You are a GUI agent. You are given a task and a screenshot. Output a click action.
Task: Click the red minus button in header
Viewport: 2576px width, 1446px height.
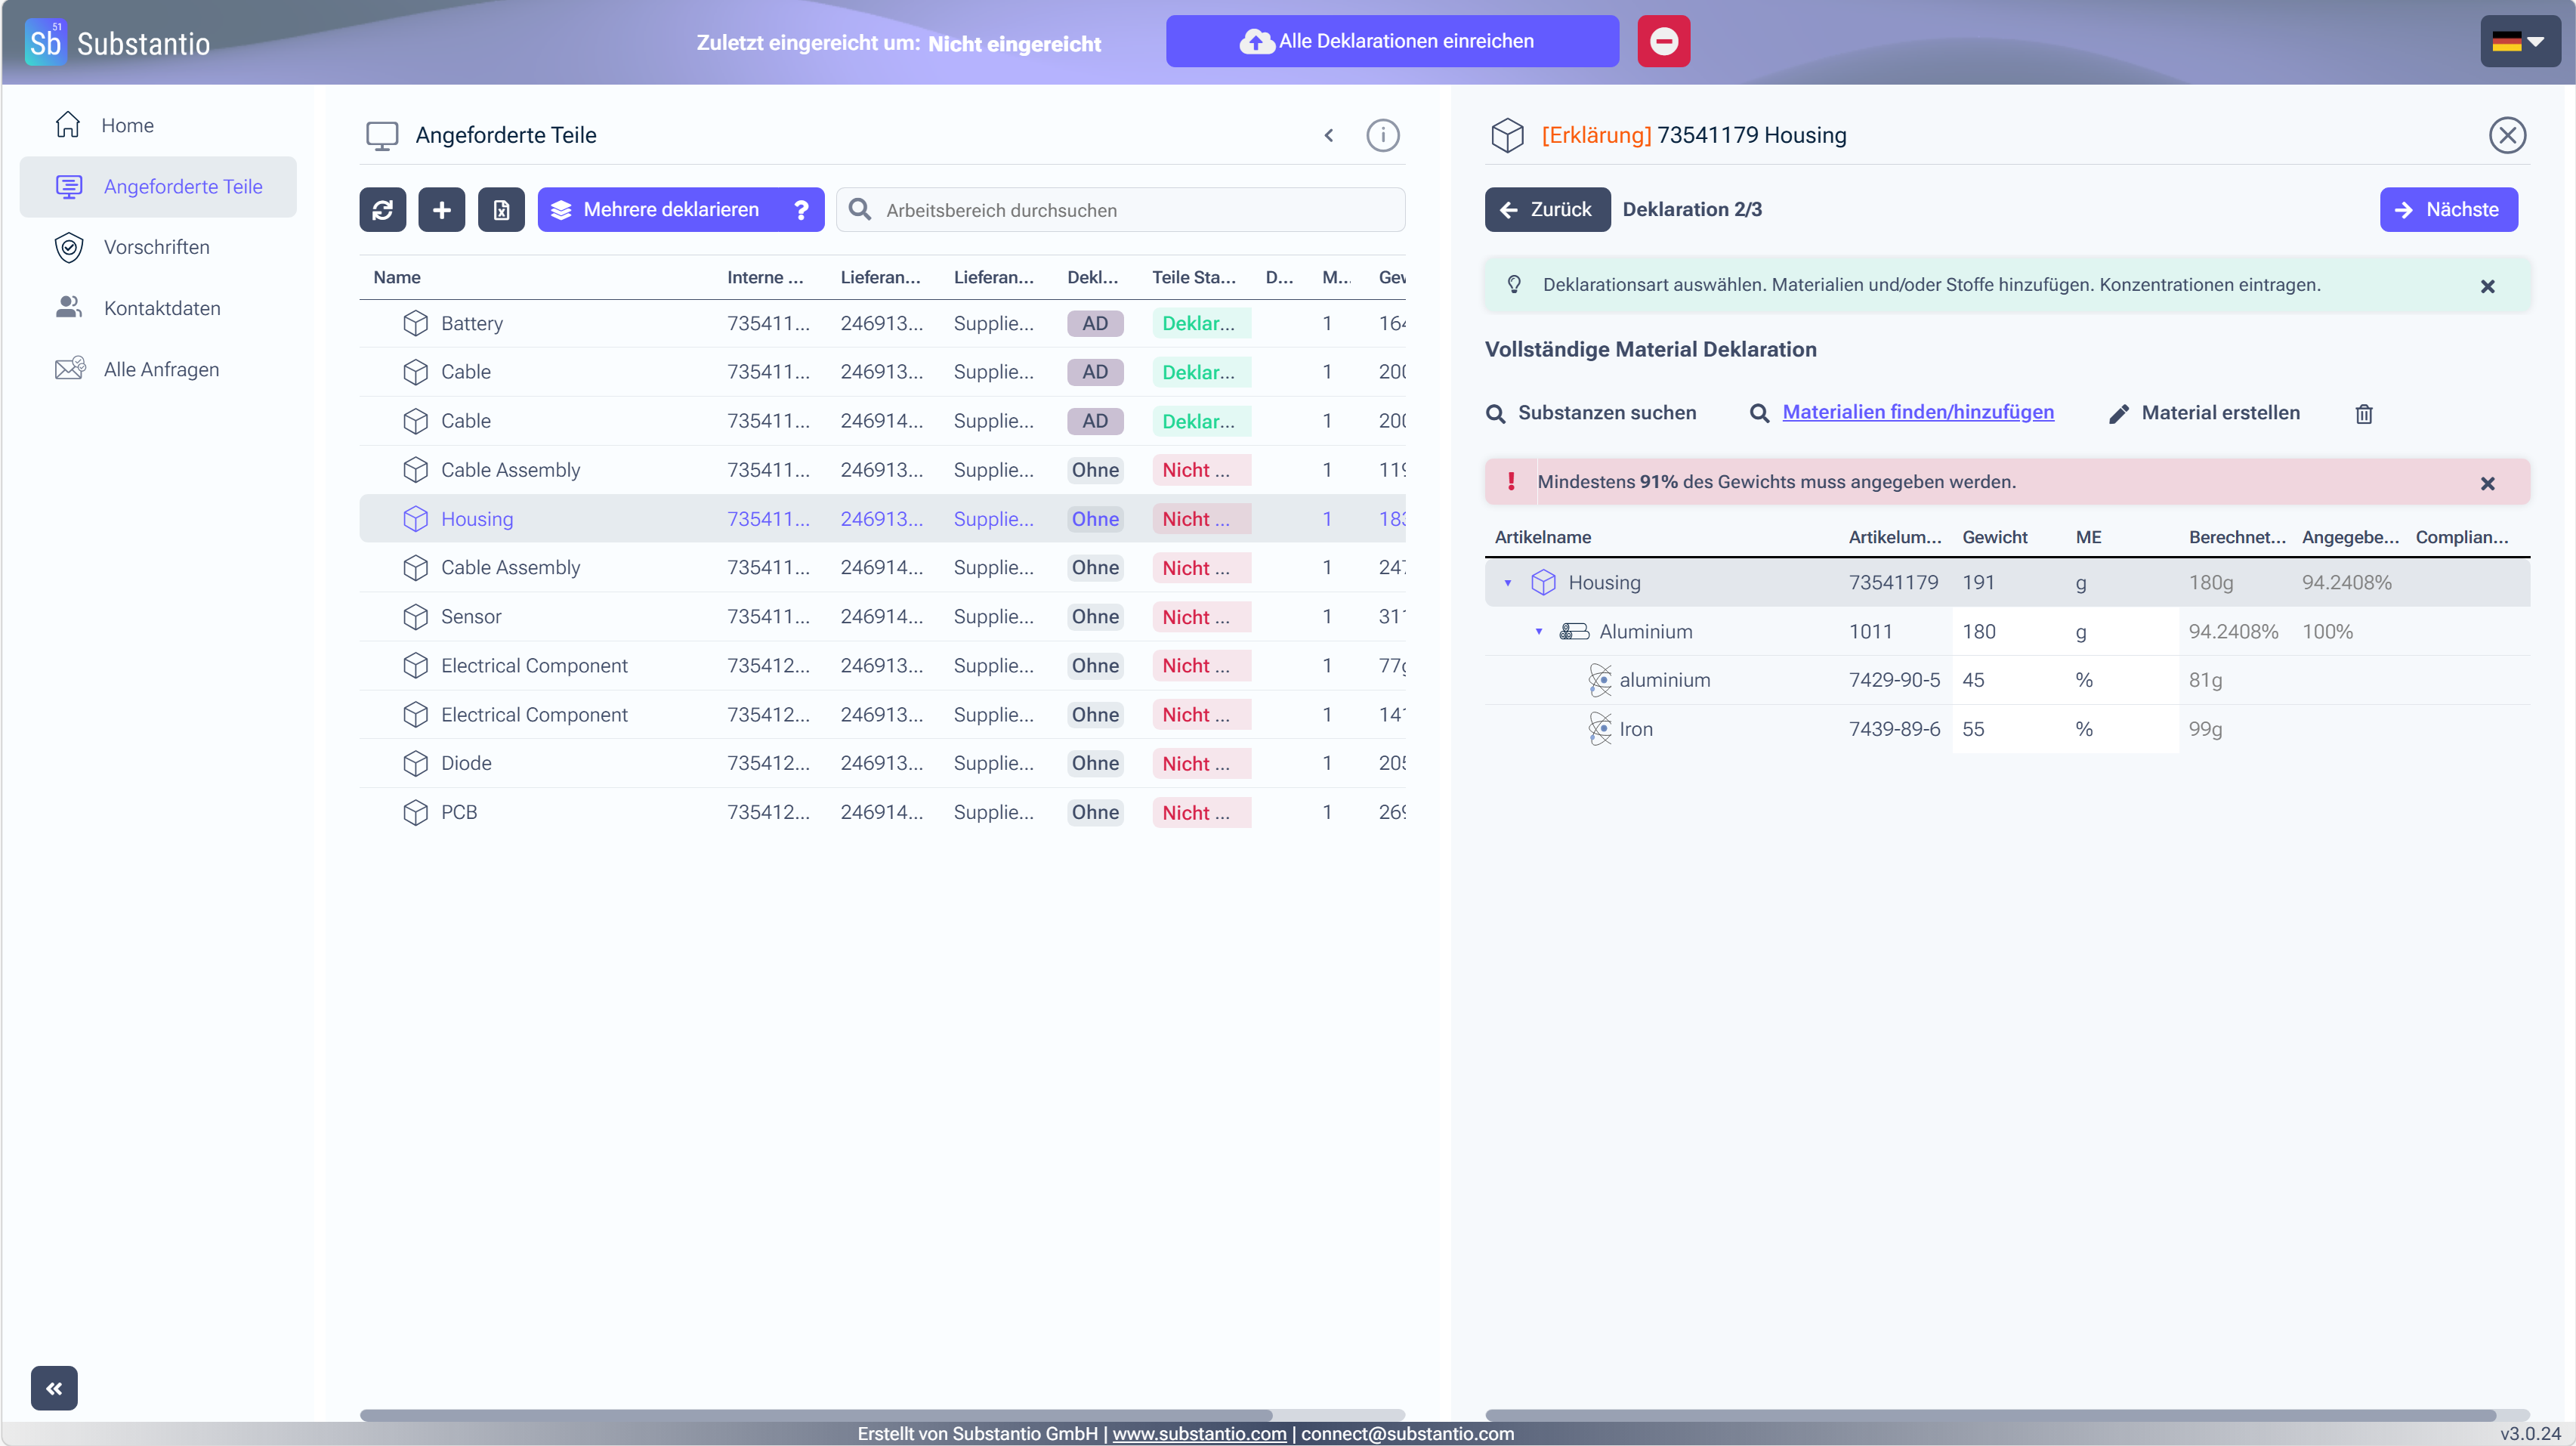[1663, 41]
